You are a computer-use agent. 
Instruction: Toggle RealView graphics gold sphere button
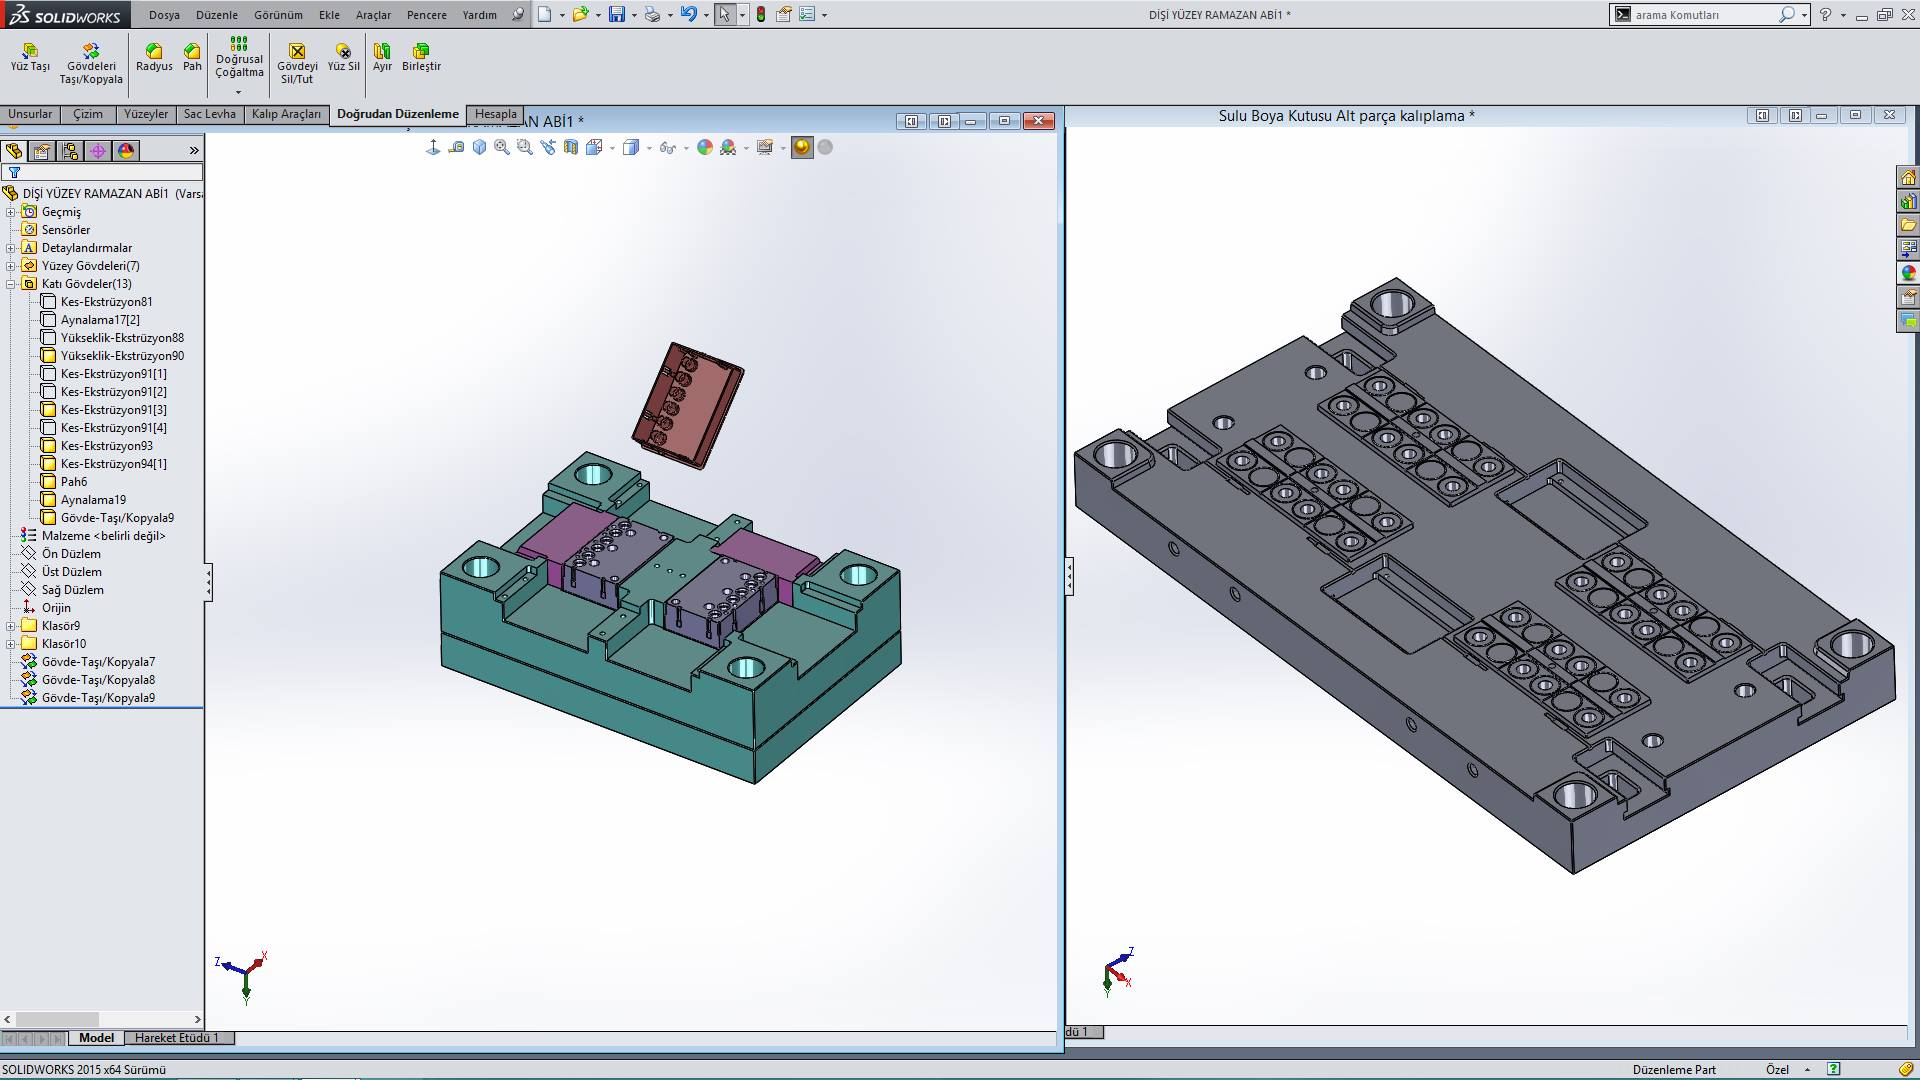click(802, 147)
